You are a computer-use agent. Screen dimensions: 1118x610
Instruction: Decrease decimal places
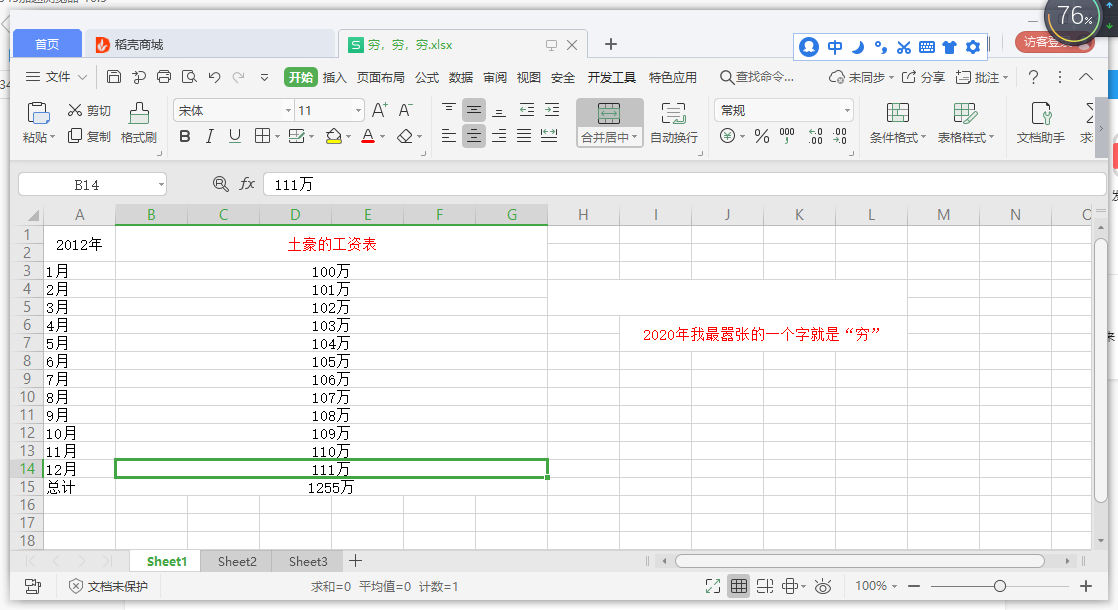pos(840,136)
